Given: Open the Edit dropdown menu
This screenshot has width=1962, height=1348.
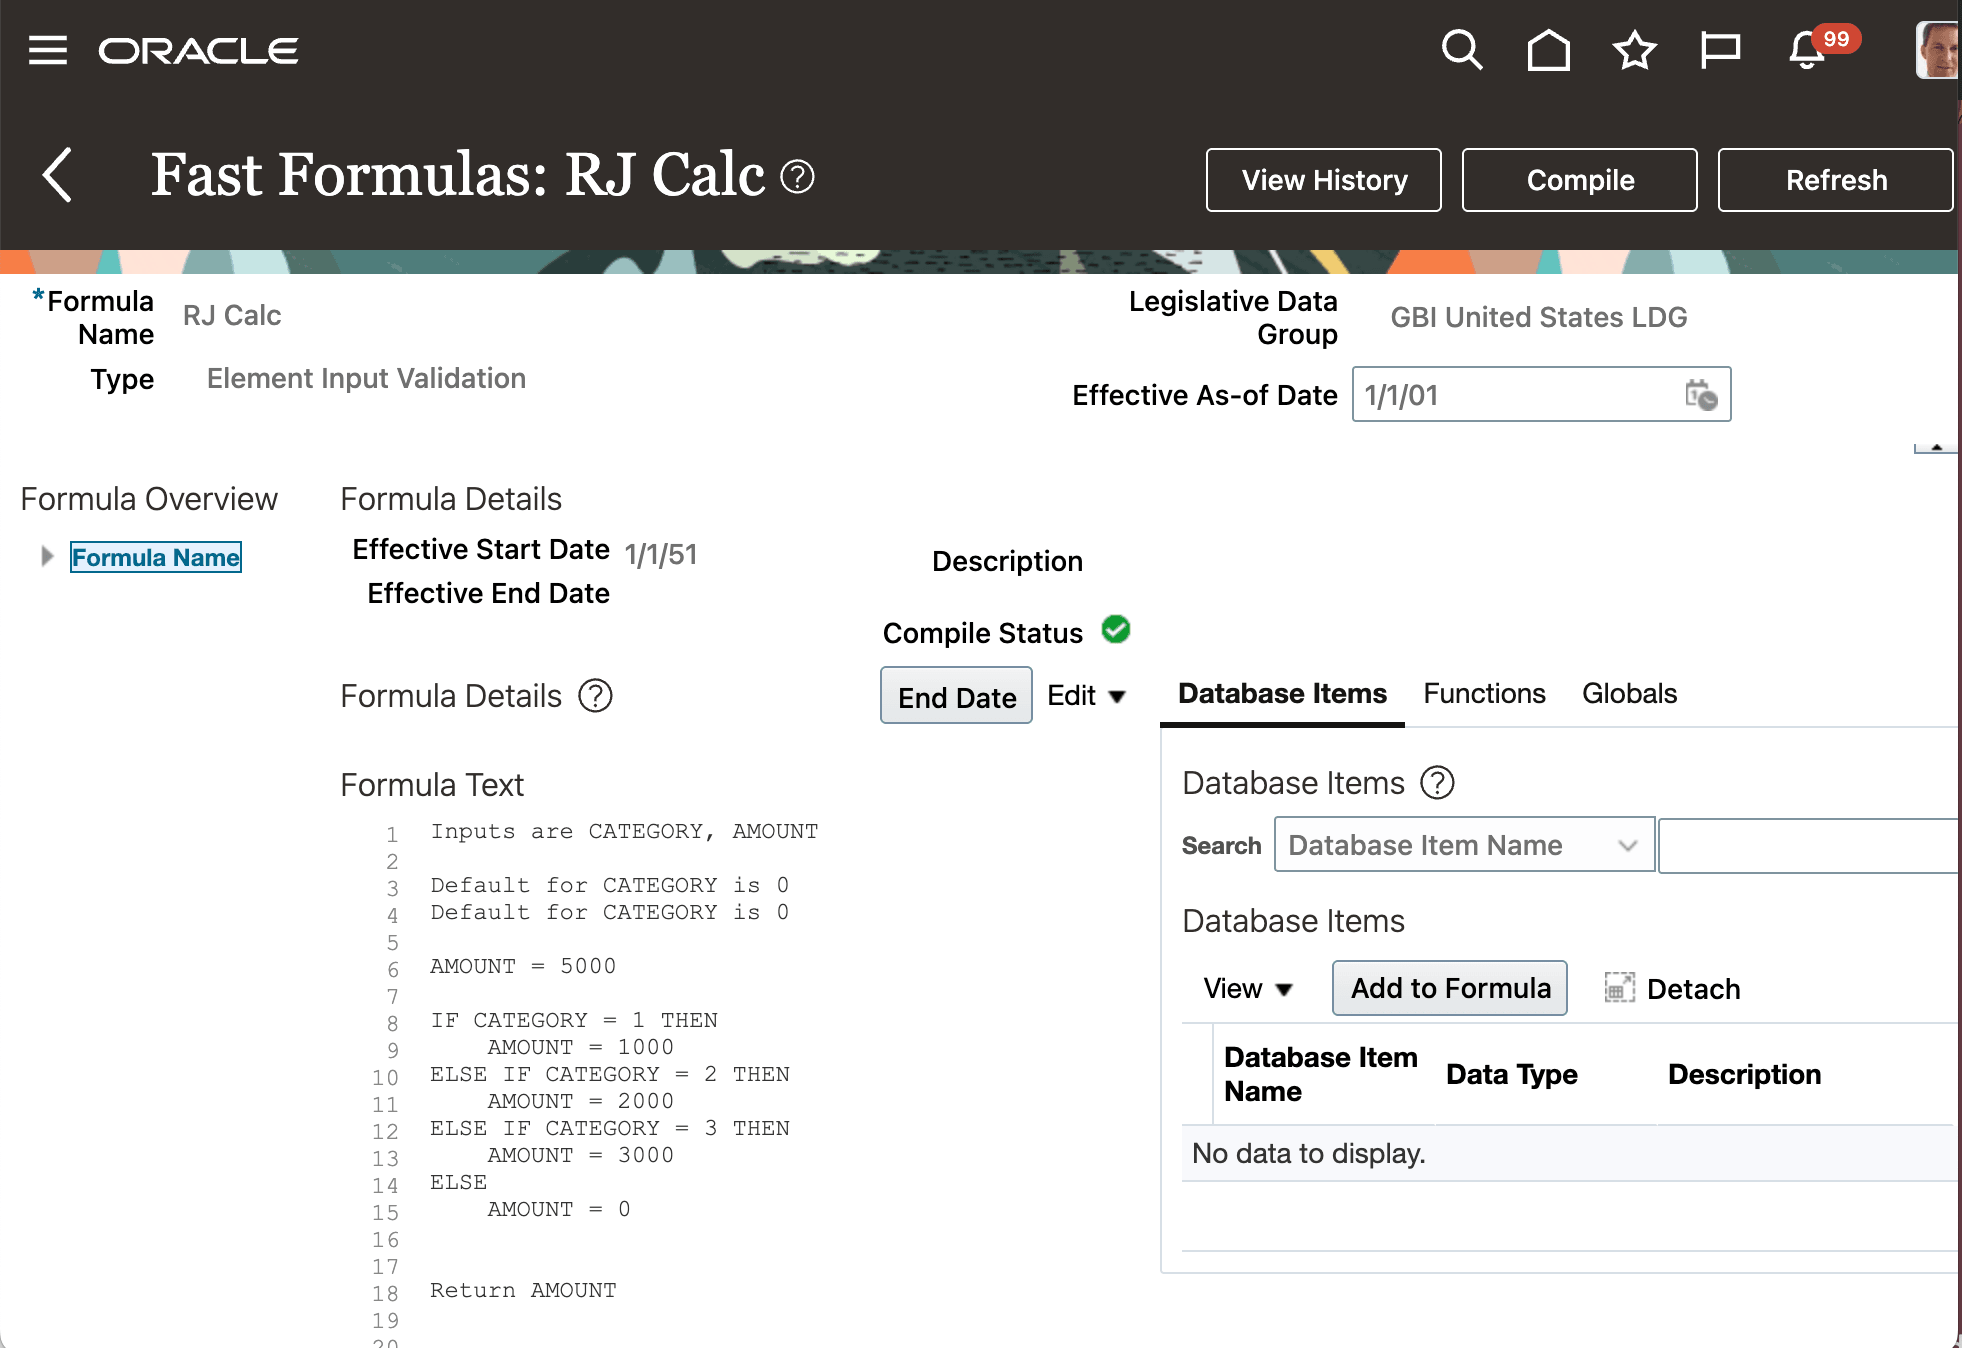Looking at the screenshot, I should 1086,696.
